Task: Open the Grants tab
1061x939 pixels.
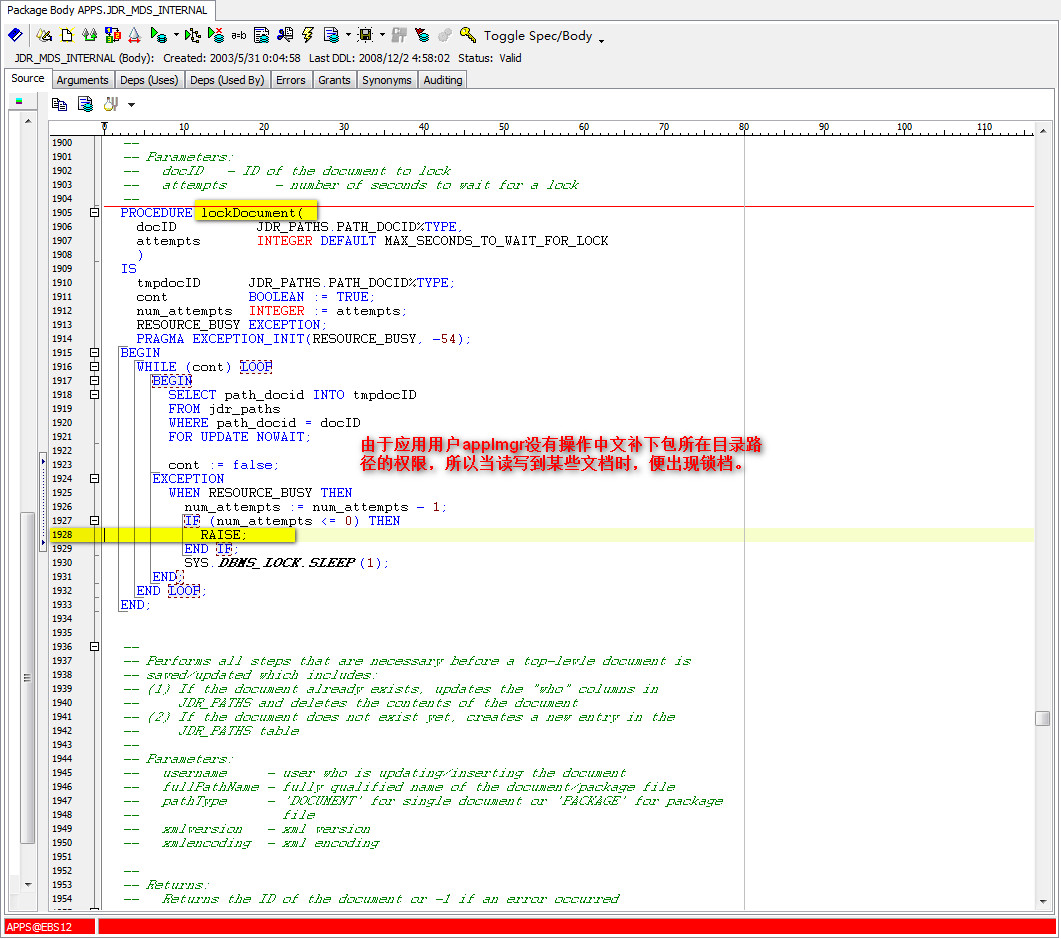Action: tap(334, 80)
